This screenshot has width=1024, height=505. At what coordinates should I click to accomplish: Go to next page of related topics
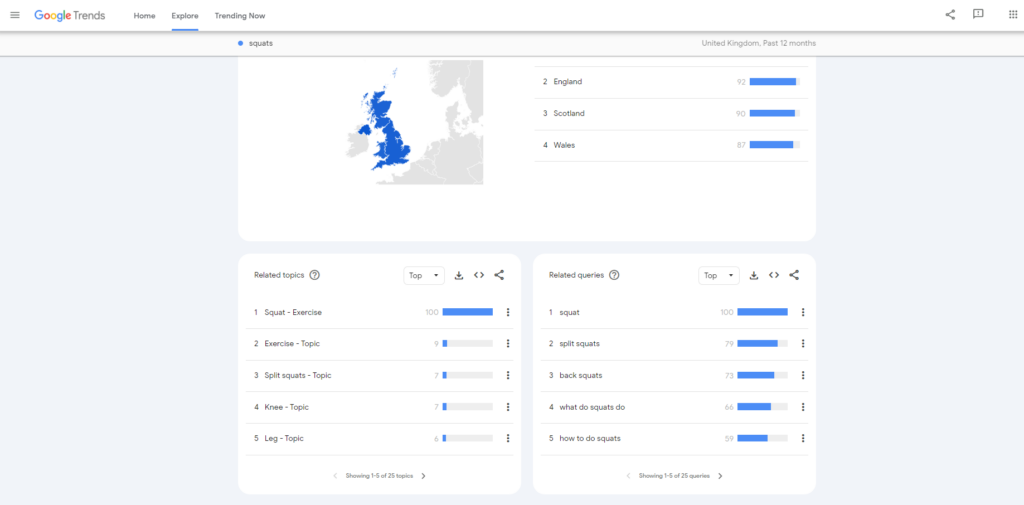point(423,476)
